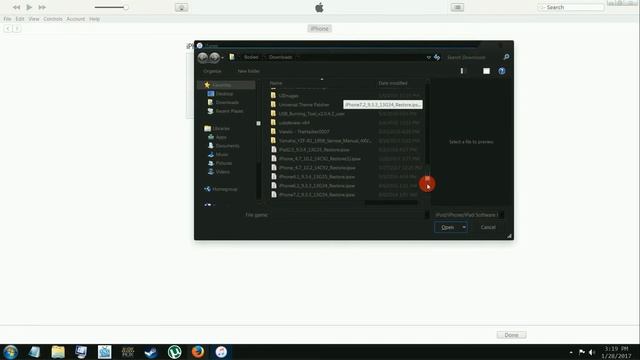The width and height of the screenshot is (640, 360).
Task: Click the Search Downloads field
Action: tap(473, 58)
